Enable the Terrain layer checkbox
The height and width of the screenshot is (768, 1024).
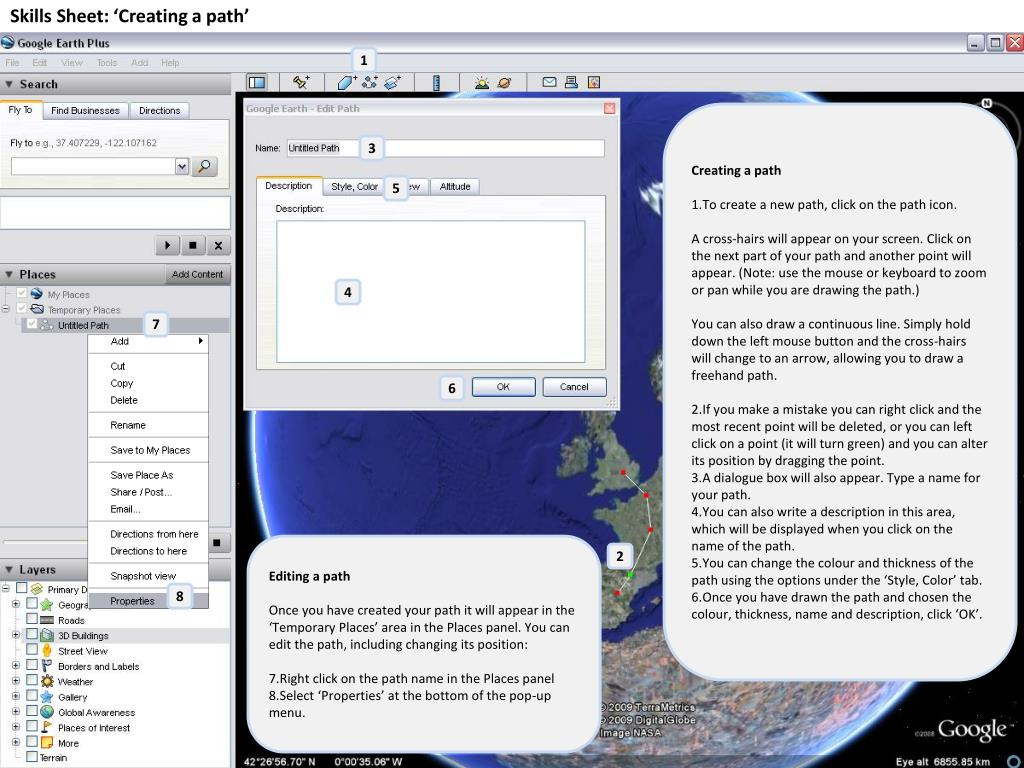(x=31, y=757)
